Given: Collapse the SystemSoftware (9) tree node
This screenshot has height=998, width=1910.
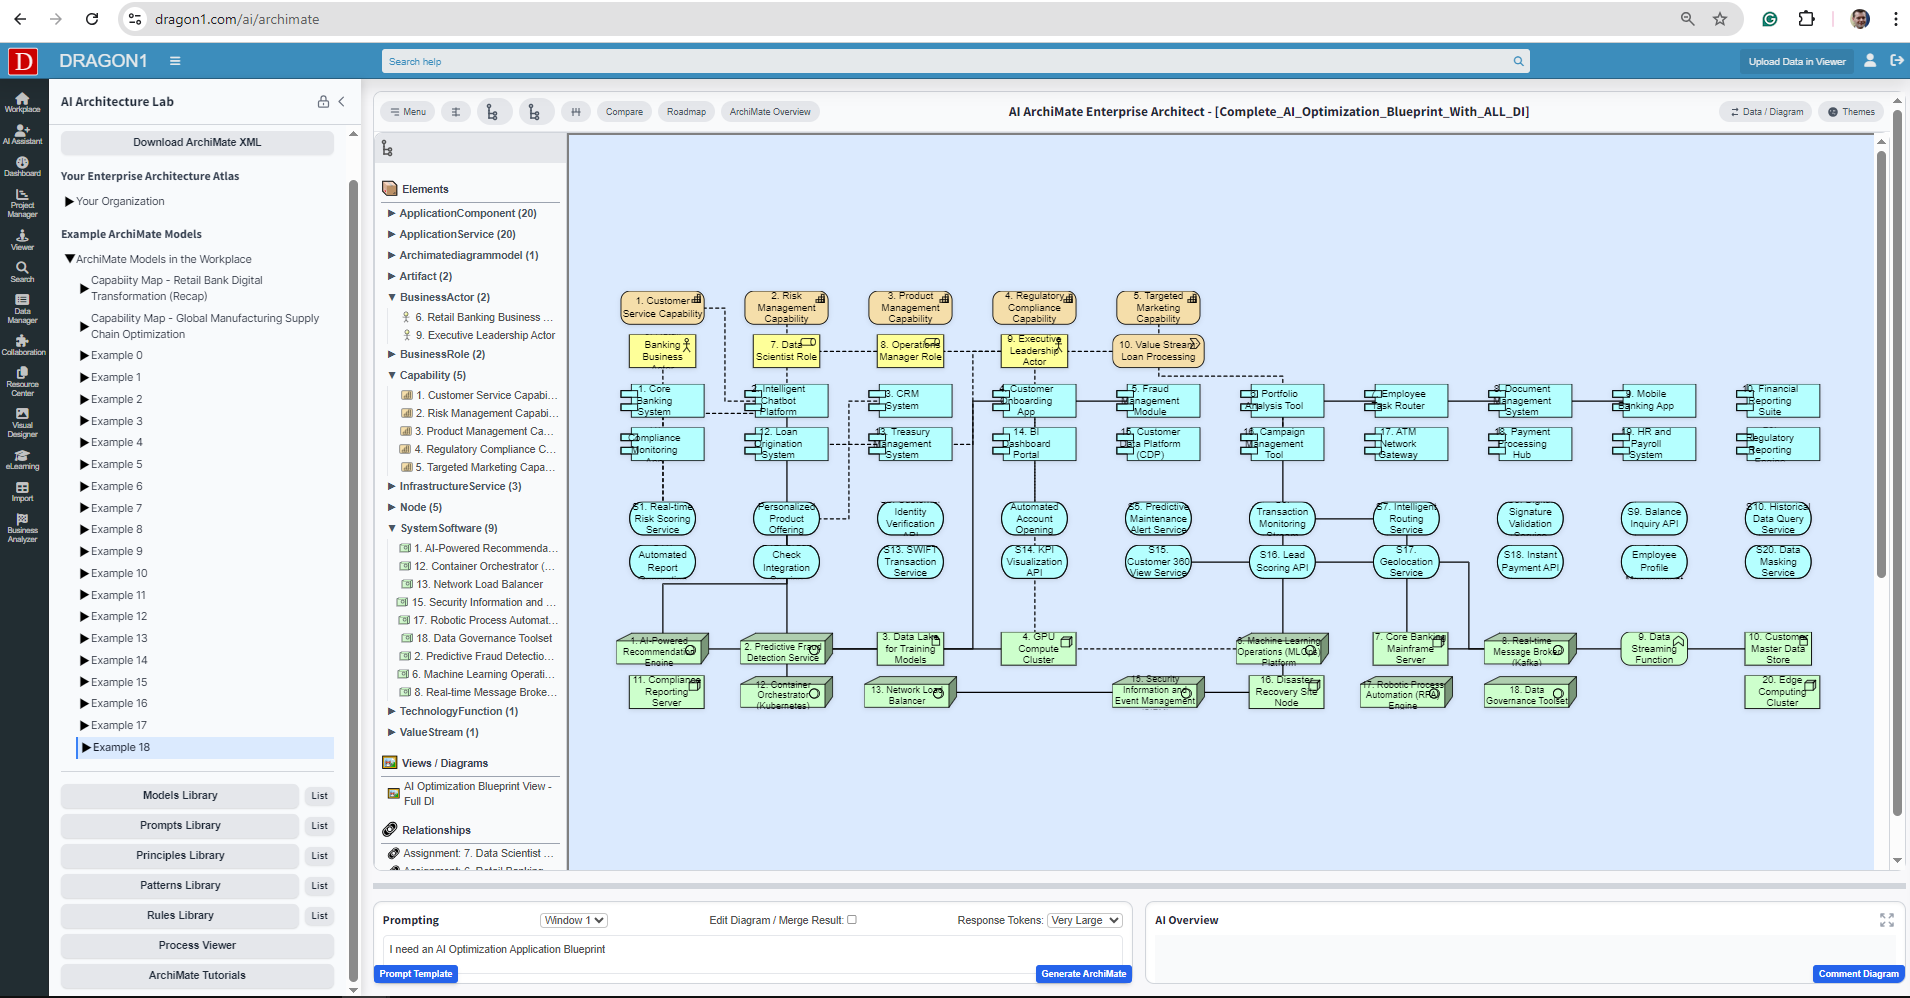Looking at the screenshot, I should click(x=392, y=528).
